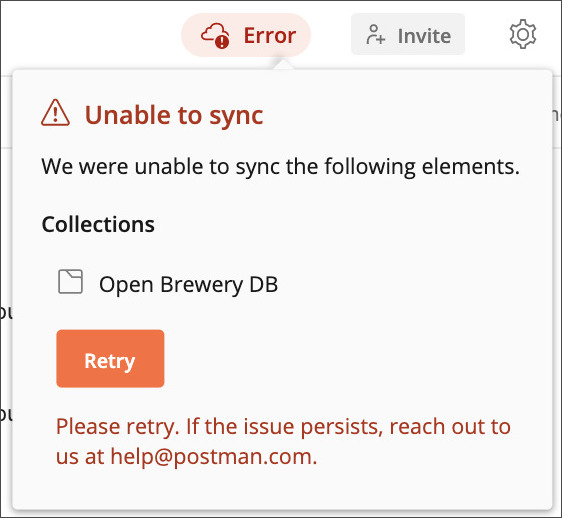Click the Please retry instruction text
Screen dimensions: 562x518
[283, 442]
